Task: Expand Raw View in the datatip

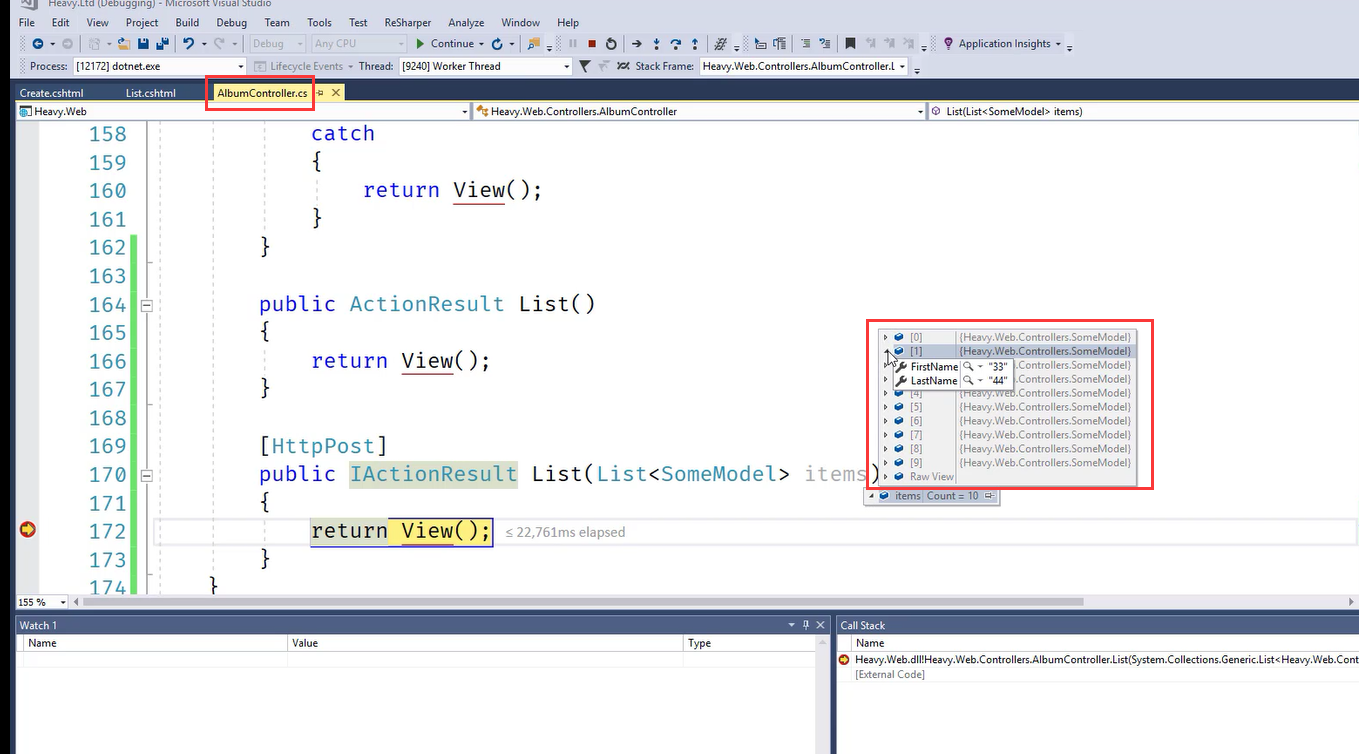Action: point(885,477)
